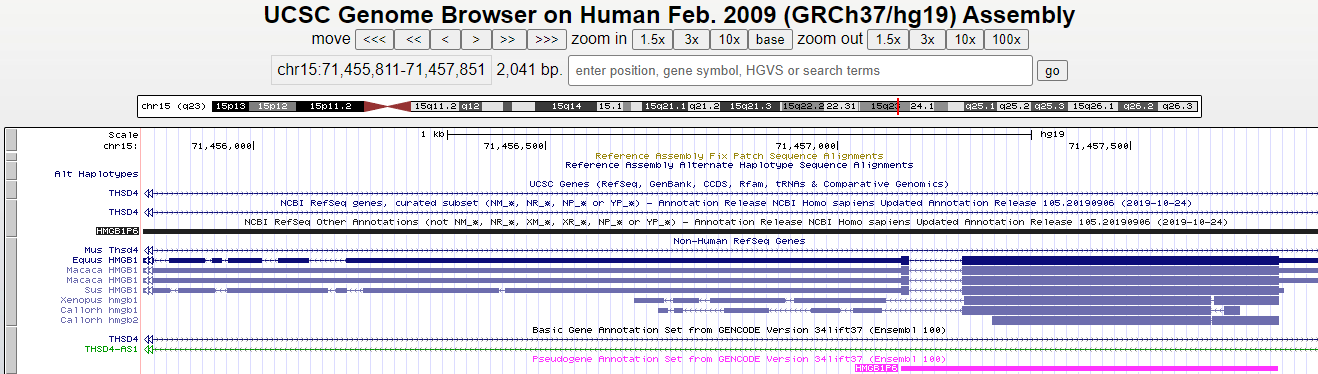Click the red current-position marker on ideogram
The height and width of the screenshot is (374, 1318).
pyautogui.click(x=898, y=106)
